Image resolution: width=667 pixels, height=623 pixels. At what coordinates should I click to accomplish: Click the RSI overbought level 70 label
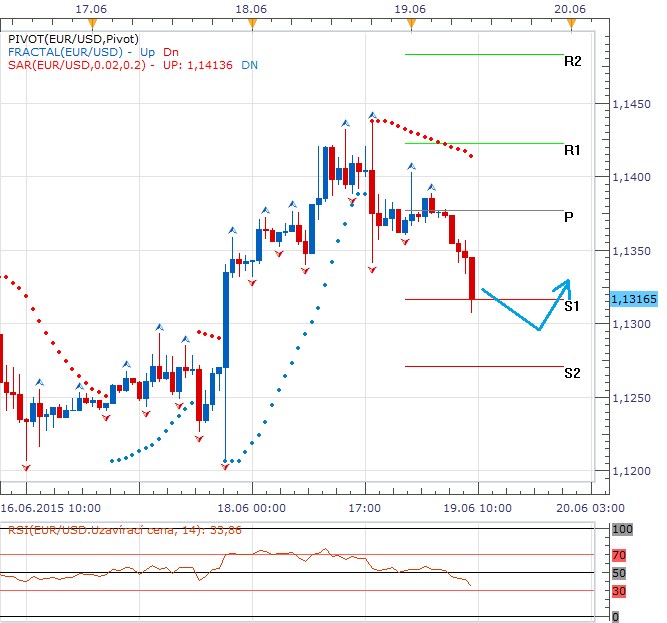[618, 553]
